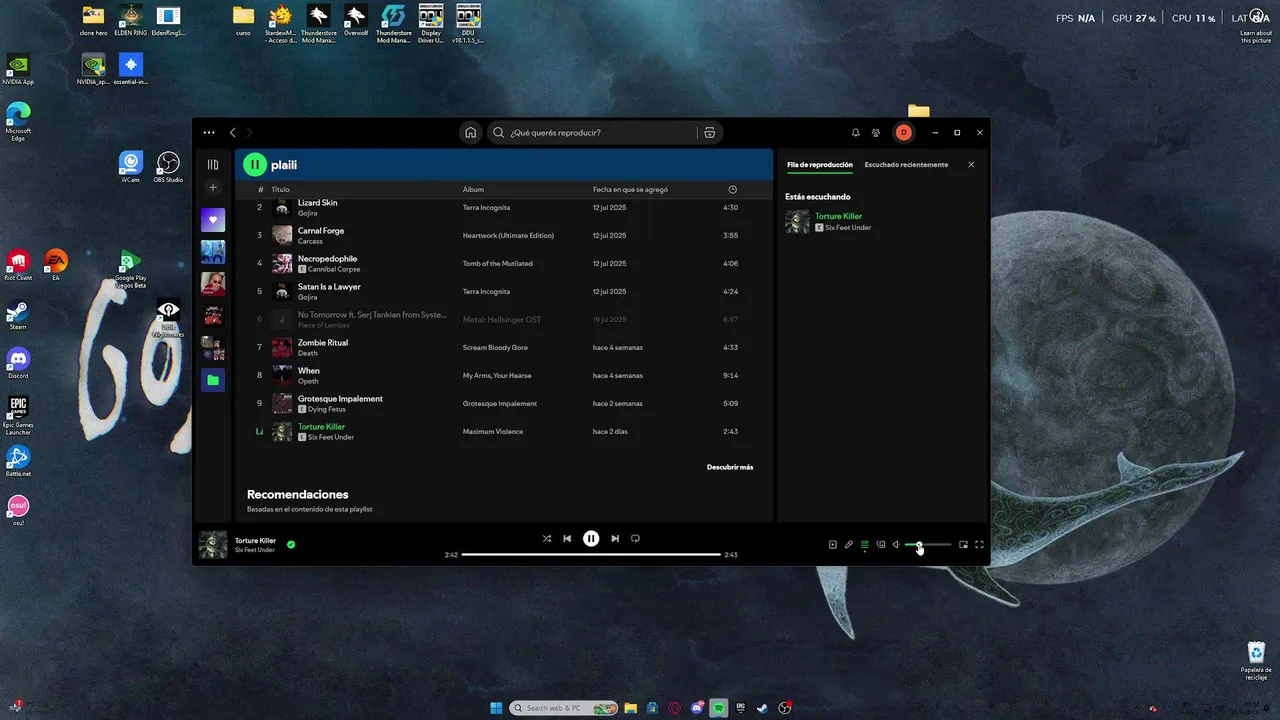
Task: Mute with the volume speaker icon
Action: 896,545
